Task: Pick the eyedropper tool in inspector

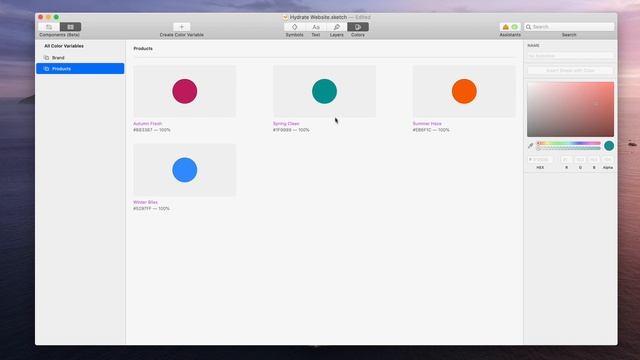Action: tap(530, 146)
